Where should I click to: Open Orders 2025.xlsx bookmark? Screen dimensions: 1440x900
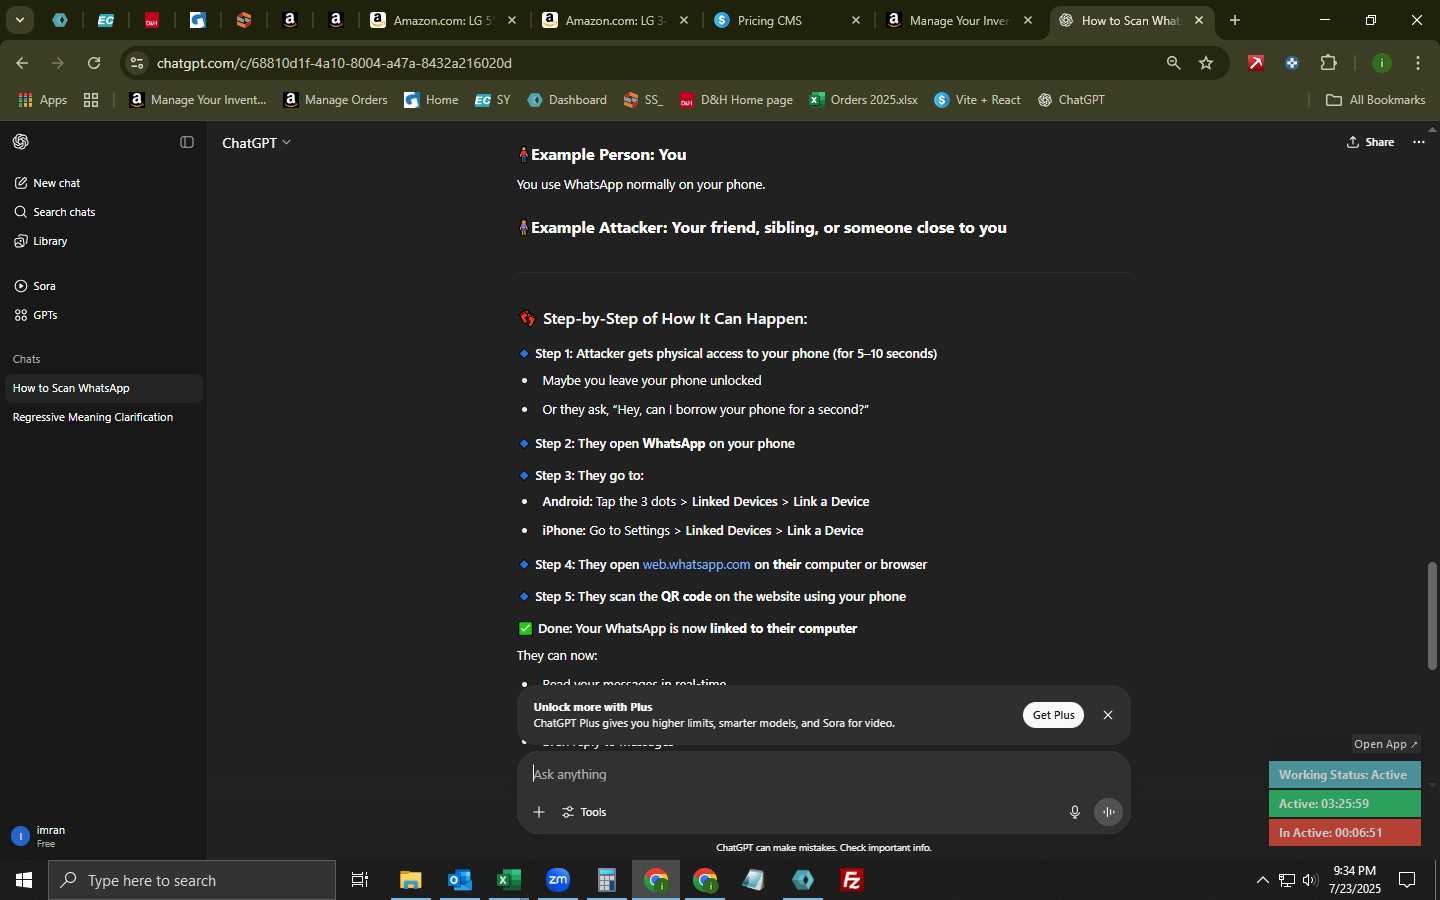point(863,100)
